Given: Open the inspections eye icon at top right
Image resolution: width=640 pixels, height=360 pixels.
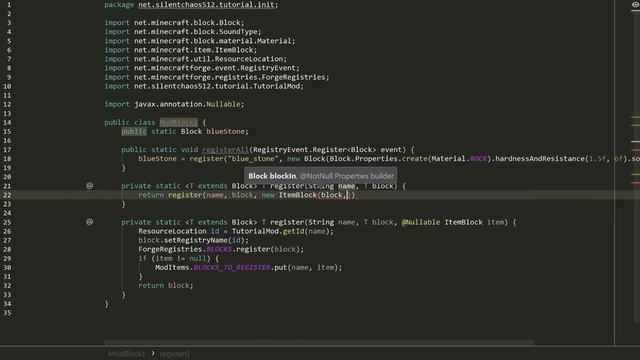Looking at the screenshot, I should tap(636, 4).
